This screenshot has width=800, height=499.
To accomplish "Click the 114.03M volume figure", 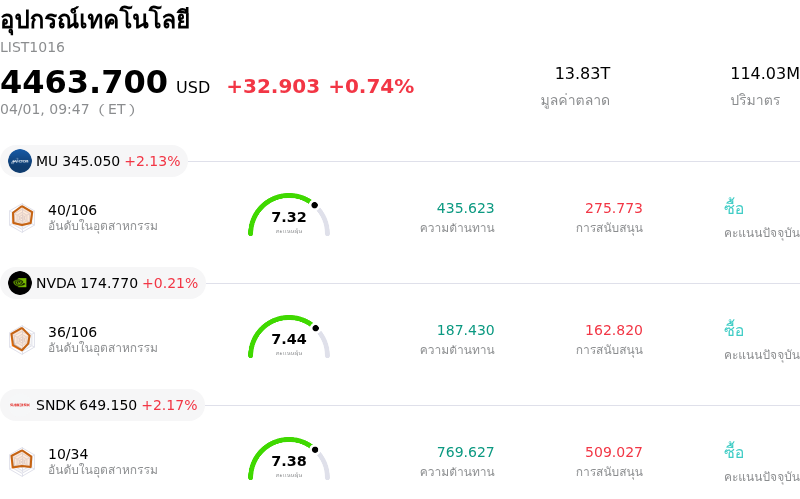I will click(x=764, y=73).
